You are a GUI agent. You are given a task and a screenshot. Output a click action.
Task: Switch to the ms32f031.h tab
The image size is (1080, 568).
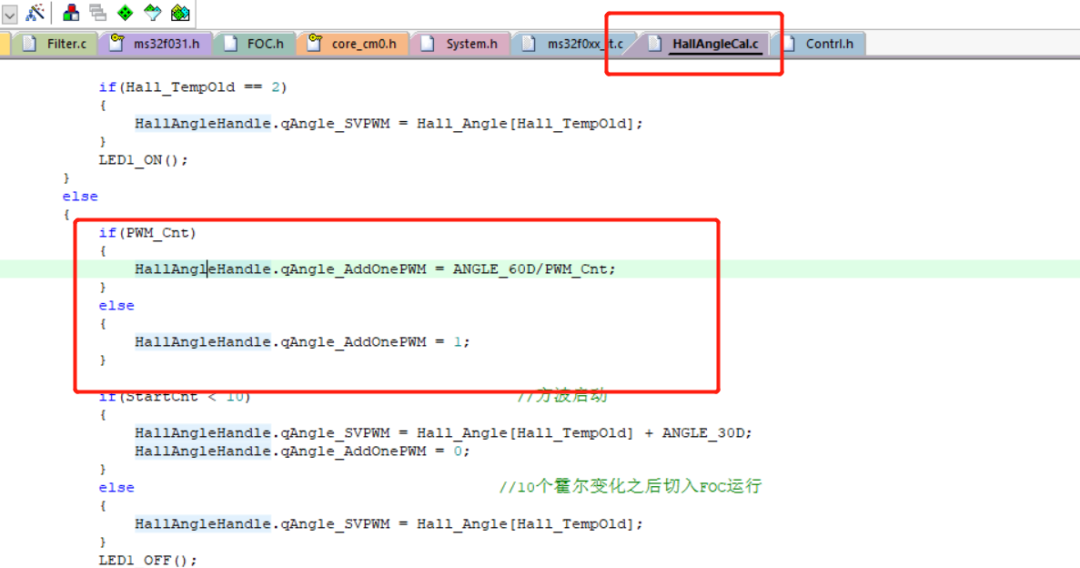pyautogui.click(x=156, y=44)
